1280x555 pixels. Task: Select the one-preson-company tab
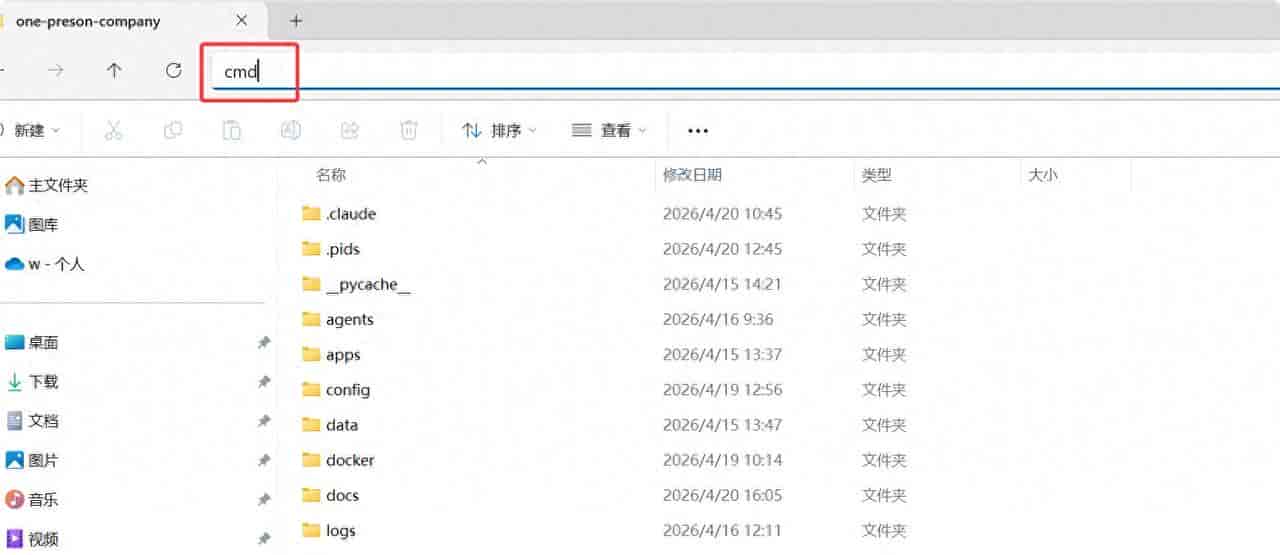[x=130, y=21]
